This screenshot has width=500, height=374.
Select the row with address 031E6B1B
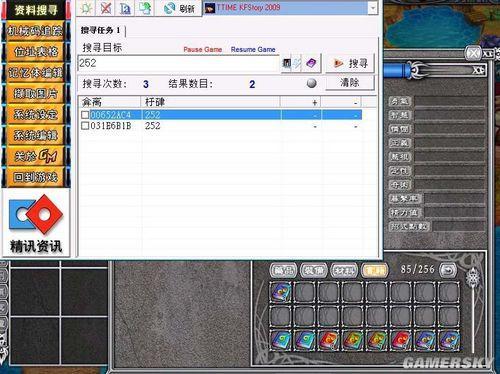[220, 126]
